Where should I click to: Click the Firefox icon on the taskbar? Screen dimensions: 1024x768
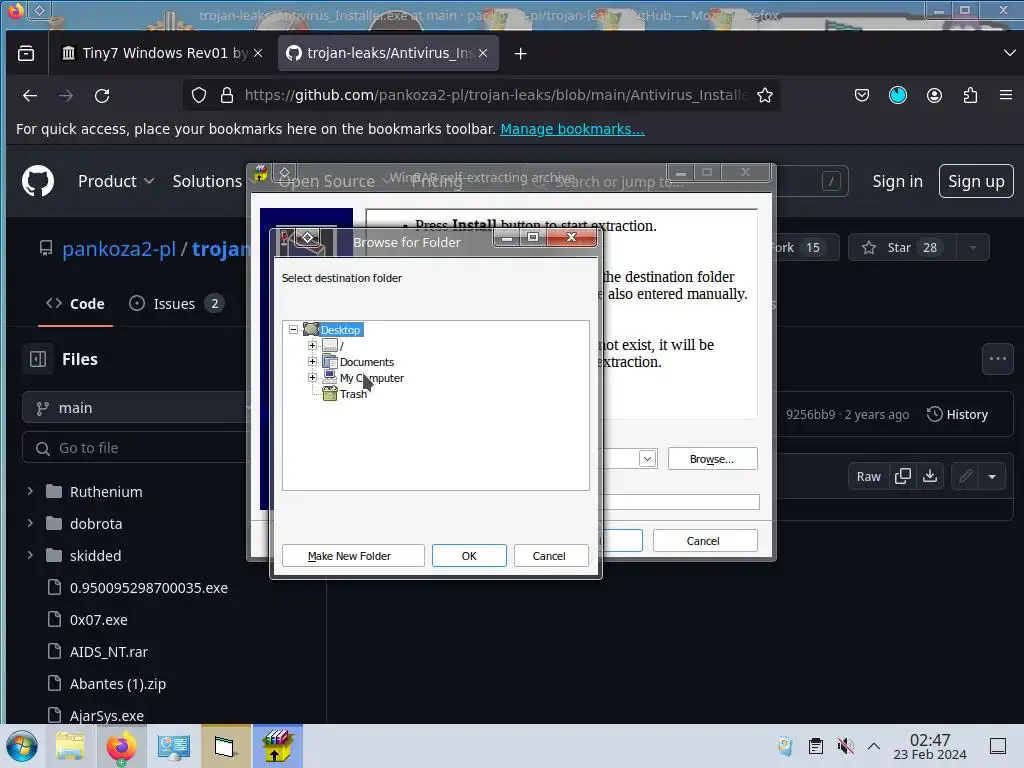point(121,746)
